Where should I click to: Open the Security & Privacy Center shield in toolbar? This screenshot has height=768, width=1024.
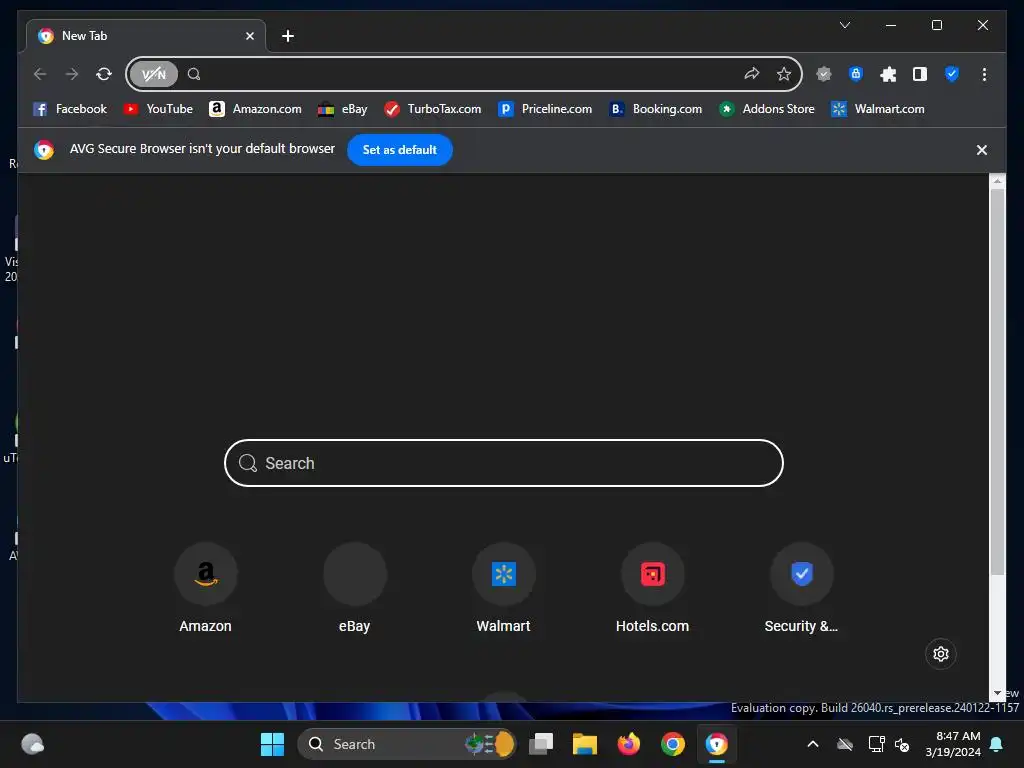(952, 74)
